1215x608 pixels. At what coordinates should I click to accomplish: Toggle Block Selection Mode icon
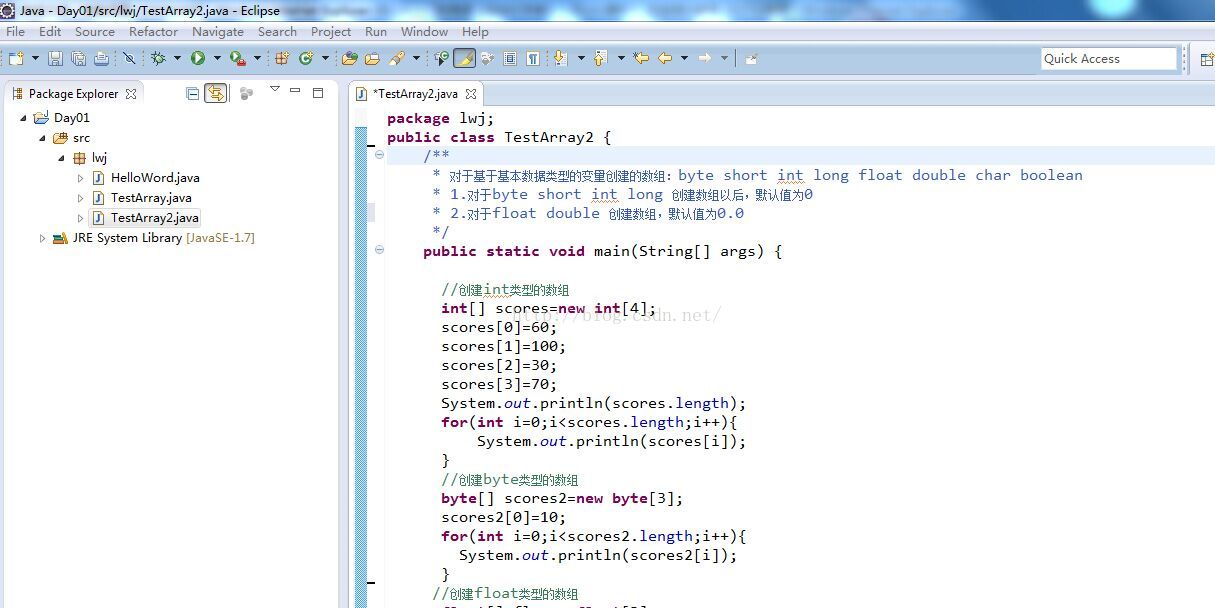[510, 59]
